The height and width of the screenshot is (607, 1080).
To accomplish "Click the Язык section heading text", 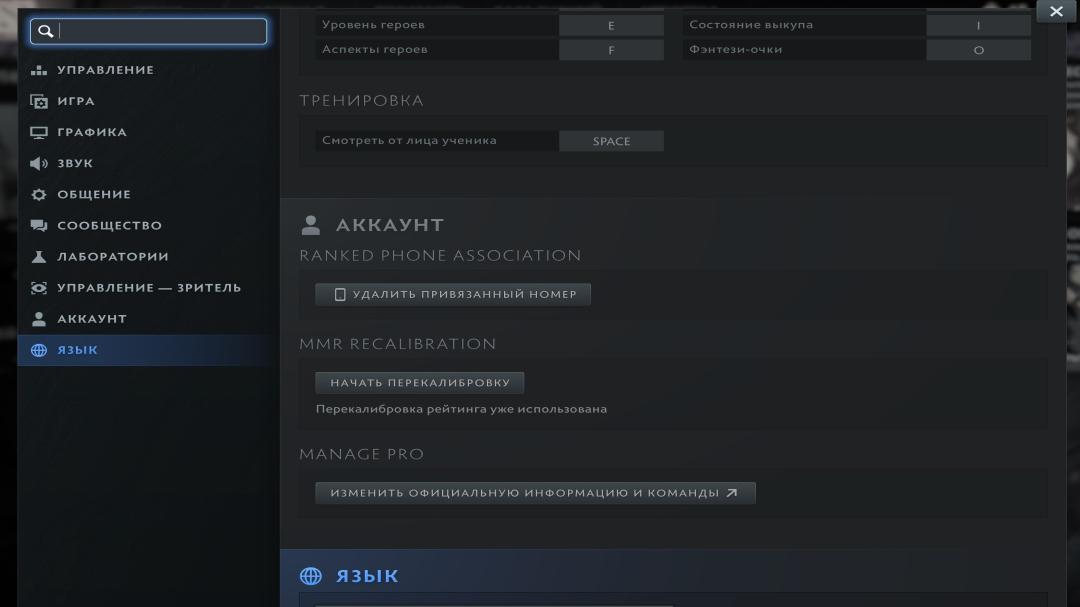I will tap(367, 576).
